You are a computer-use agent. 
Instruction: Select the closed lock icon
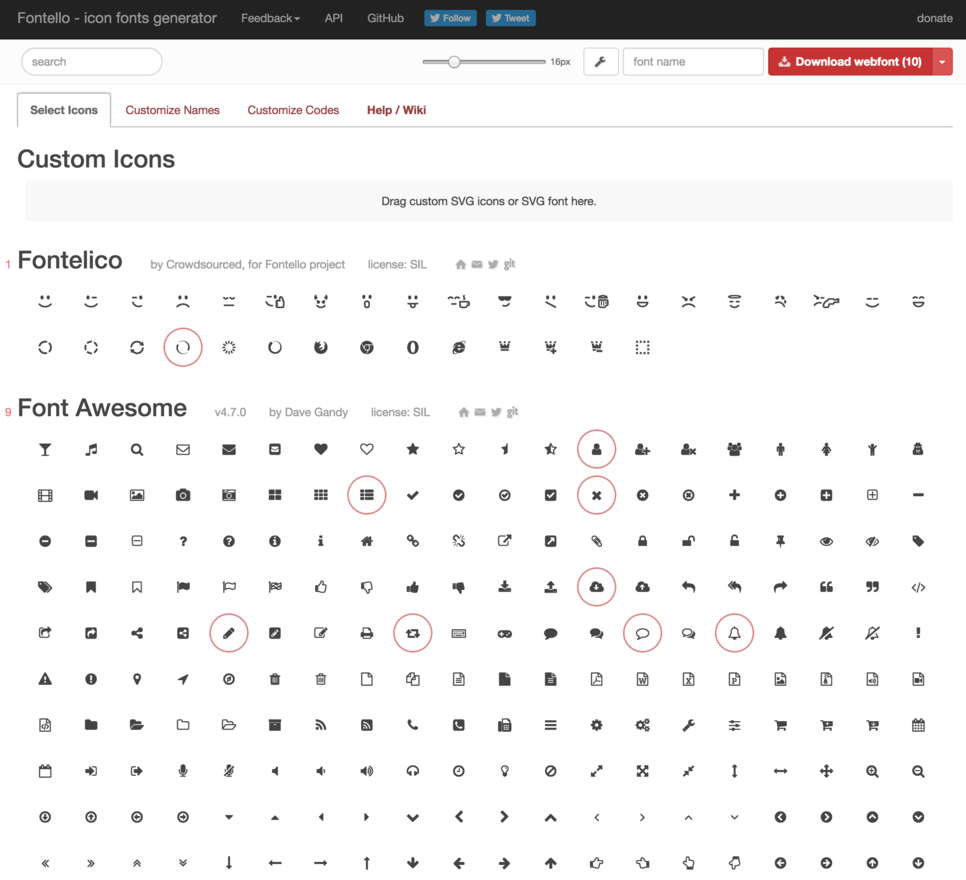643,541
